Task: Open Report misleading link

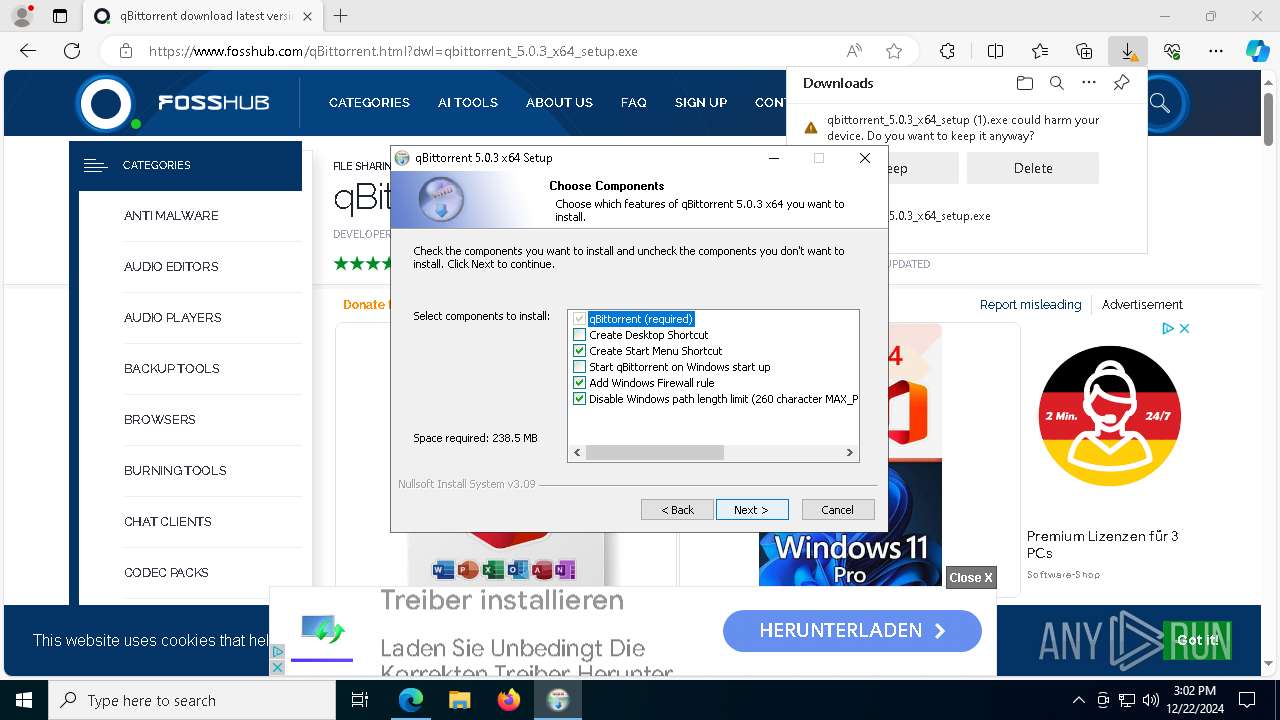Action: coord(1030,304)
